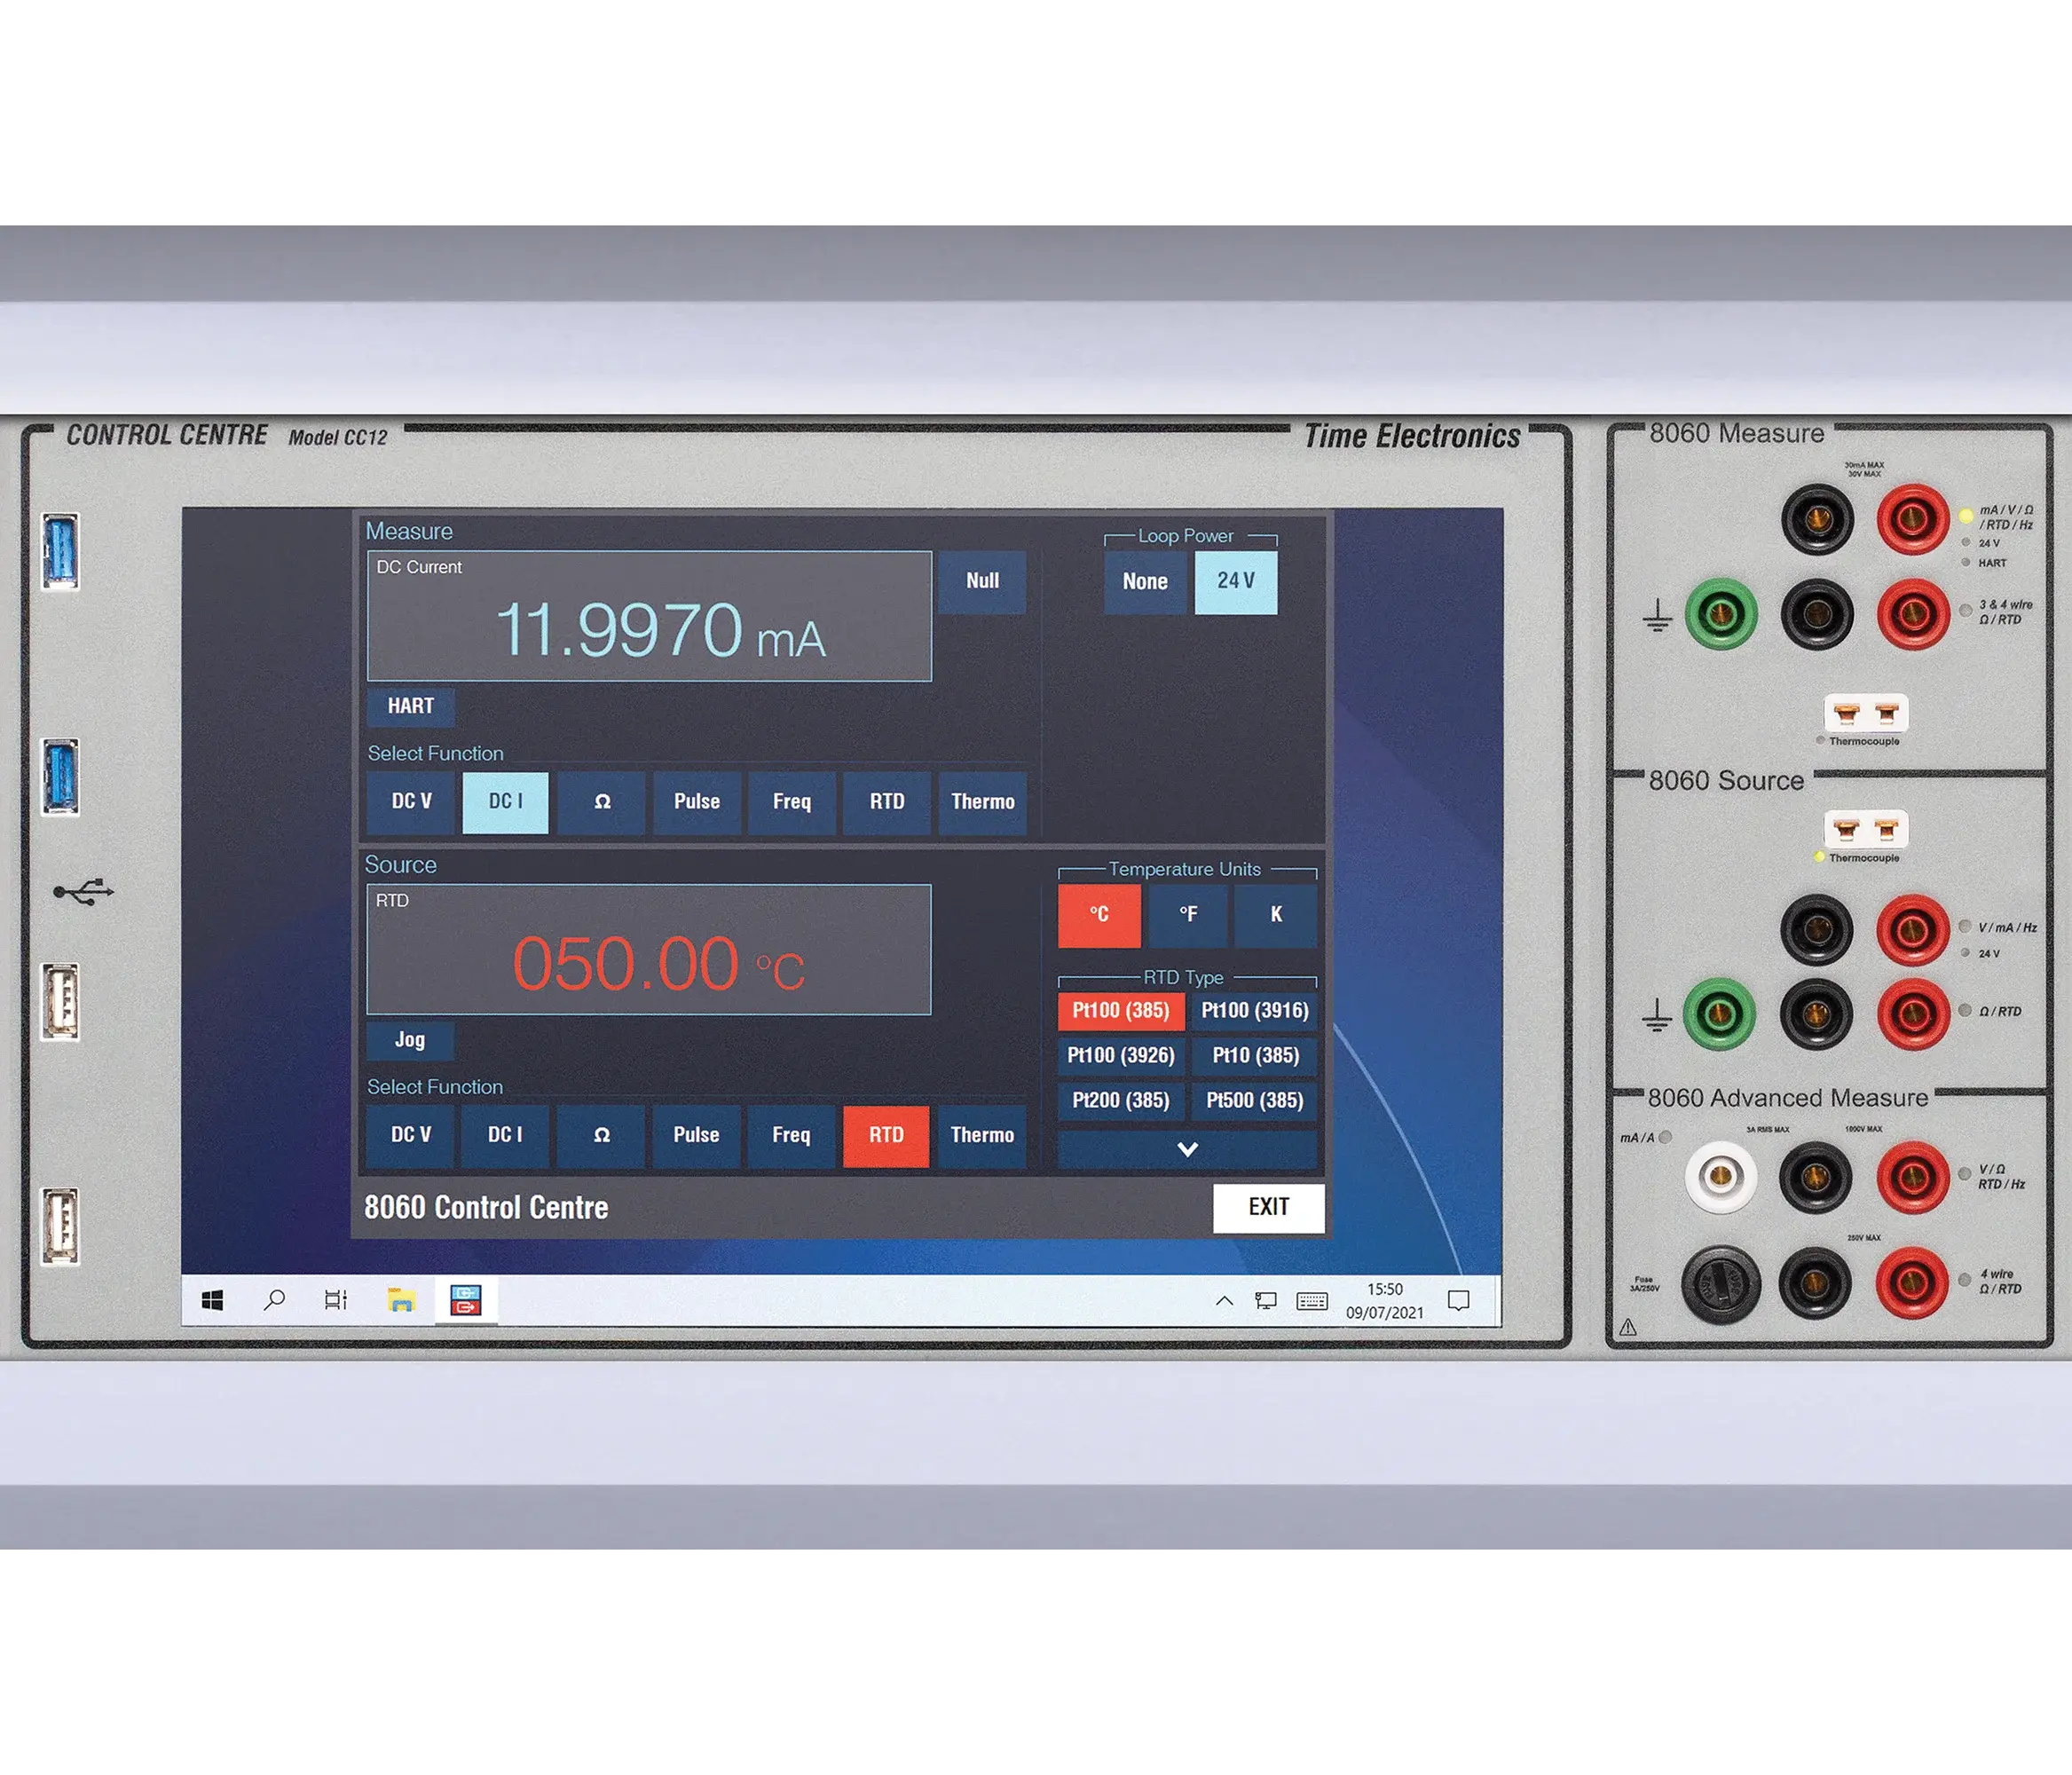Select DC V in Measure functions
Image resolution: width=2072 pixels, height=1775 pixels.
click(x=411, y=802)
